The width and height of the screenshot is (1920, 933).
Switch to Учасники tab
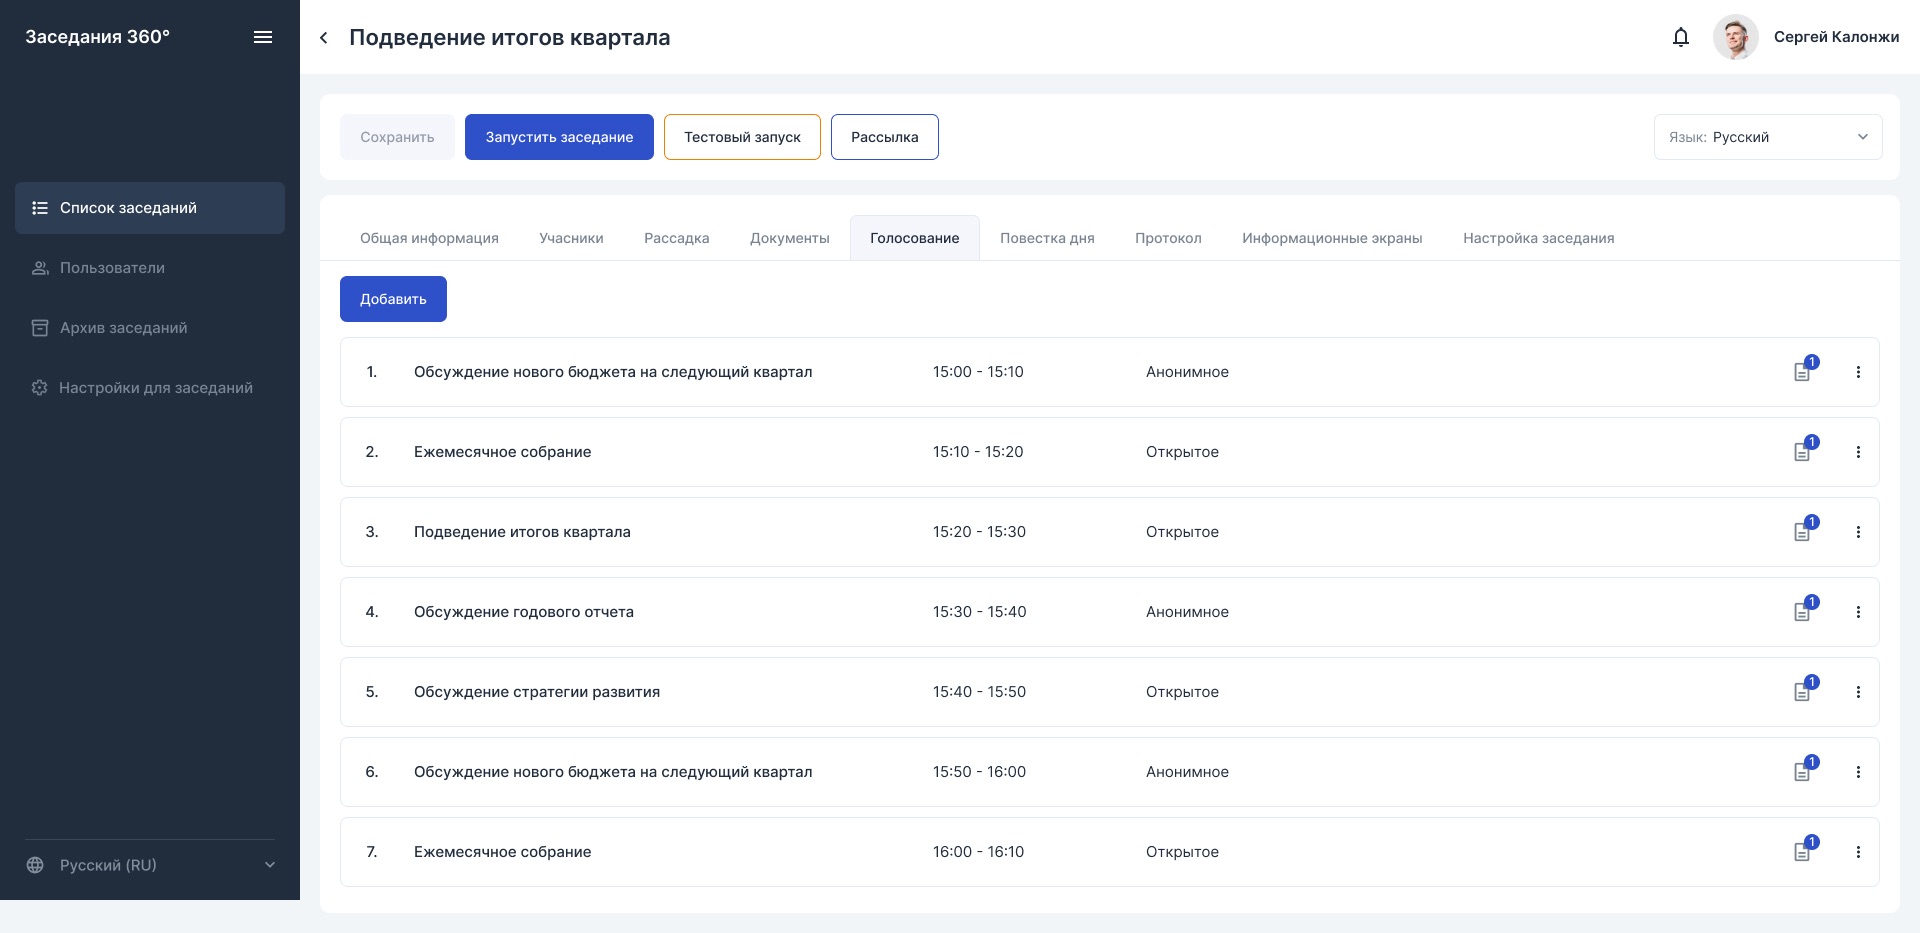tap(571, 238)
